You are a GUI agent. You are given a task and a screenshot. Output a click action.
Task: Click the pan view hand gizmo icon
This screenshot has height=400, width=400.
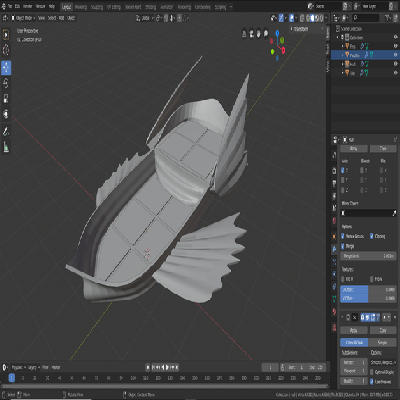tap(259, 34)
